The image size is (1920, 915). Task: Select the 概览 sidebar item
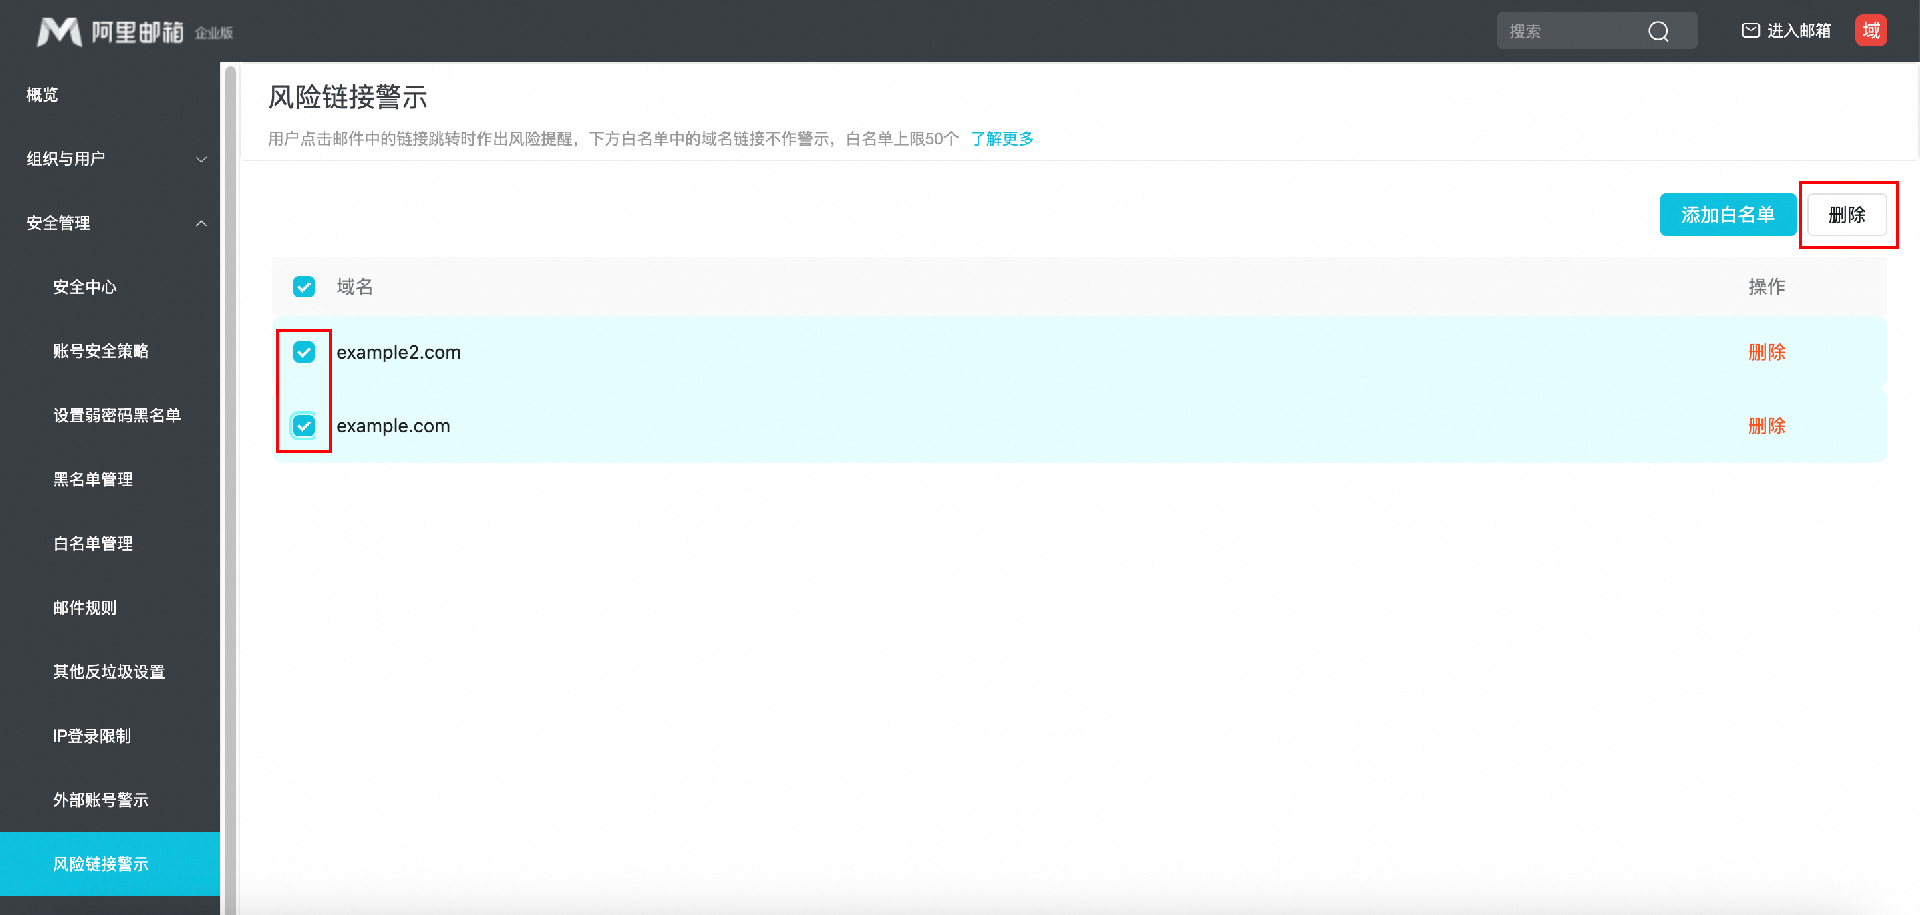42,95
